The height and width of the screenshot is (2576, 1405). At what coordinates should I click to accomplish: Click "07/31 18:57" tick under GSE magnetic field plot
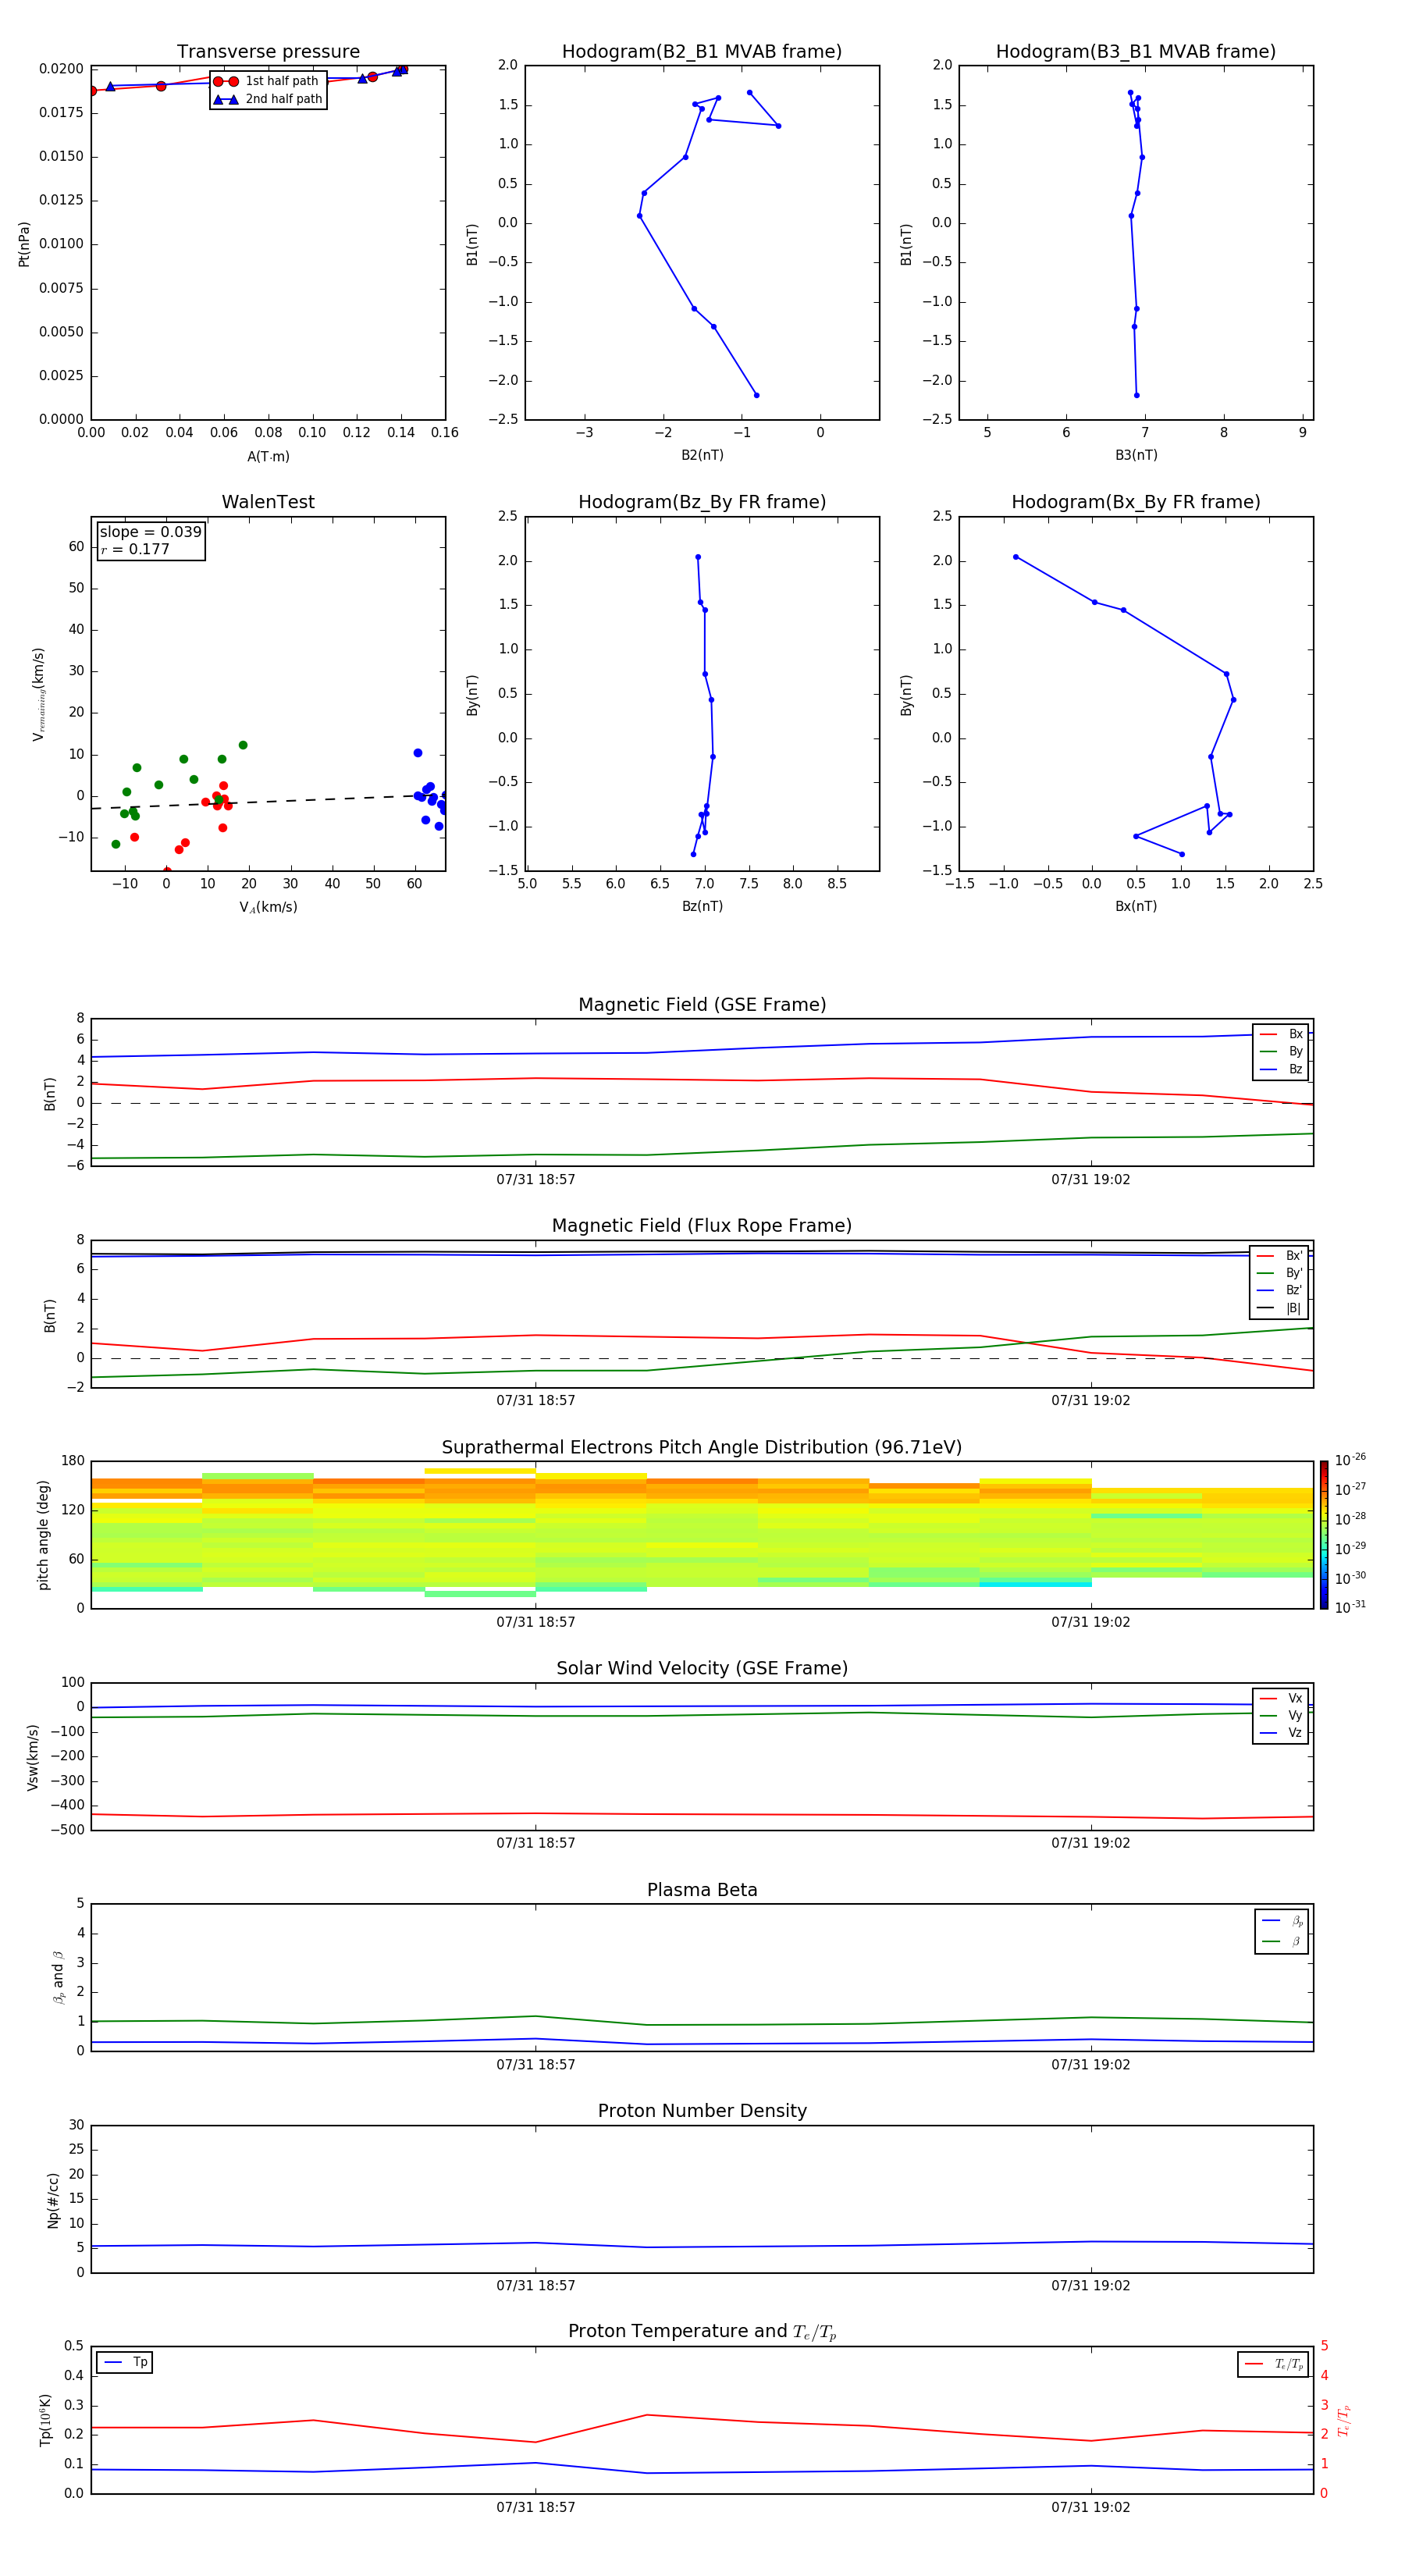pyautogui.click(x=536, y=1179)
